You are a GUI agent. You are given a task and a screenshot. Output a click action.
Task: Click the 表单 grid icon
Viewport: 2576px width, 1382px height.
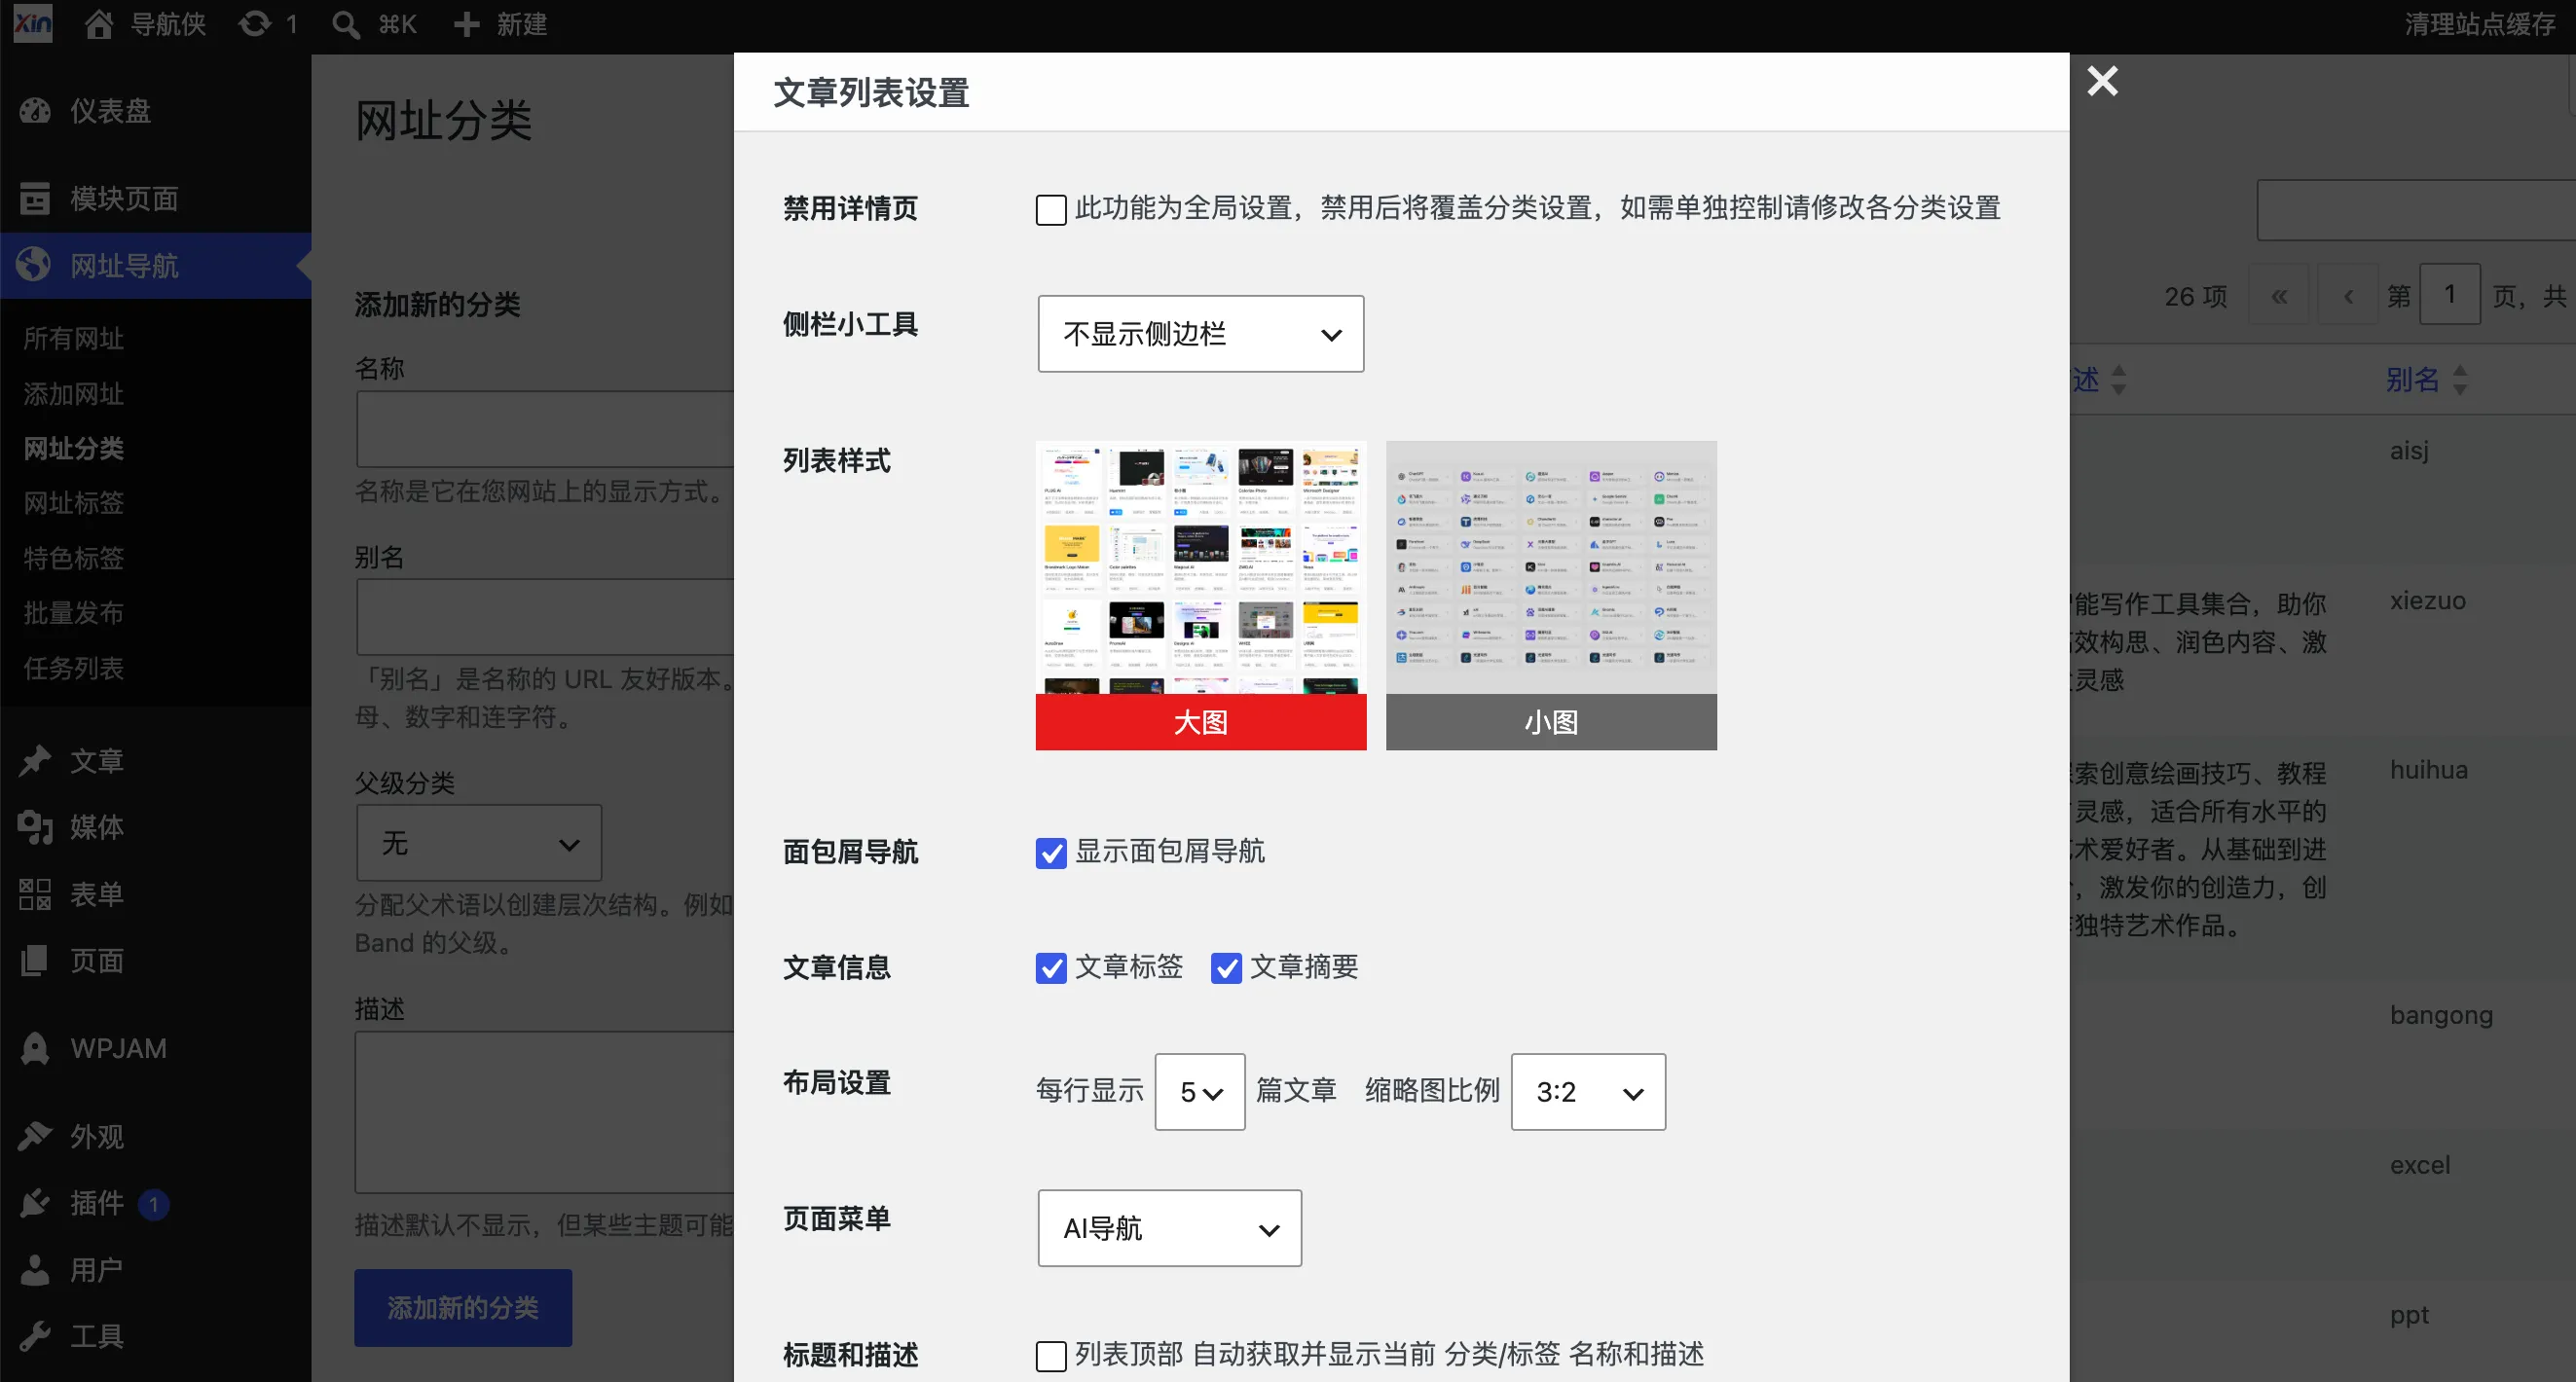[x=35, y=894]
